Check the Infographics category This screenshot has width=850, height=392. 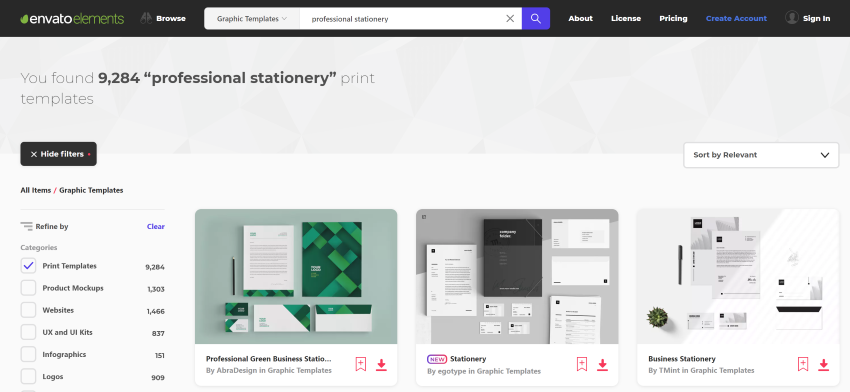(28, 355)
